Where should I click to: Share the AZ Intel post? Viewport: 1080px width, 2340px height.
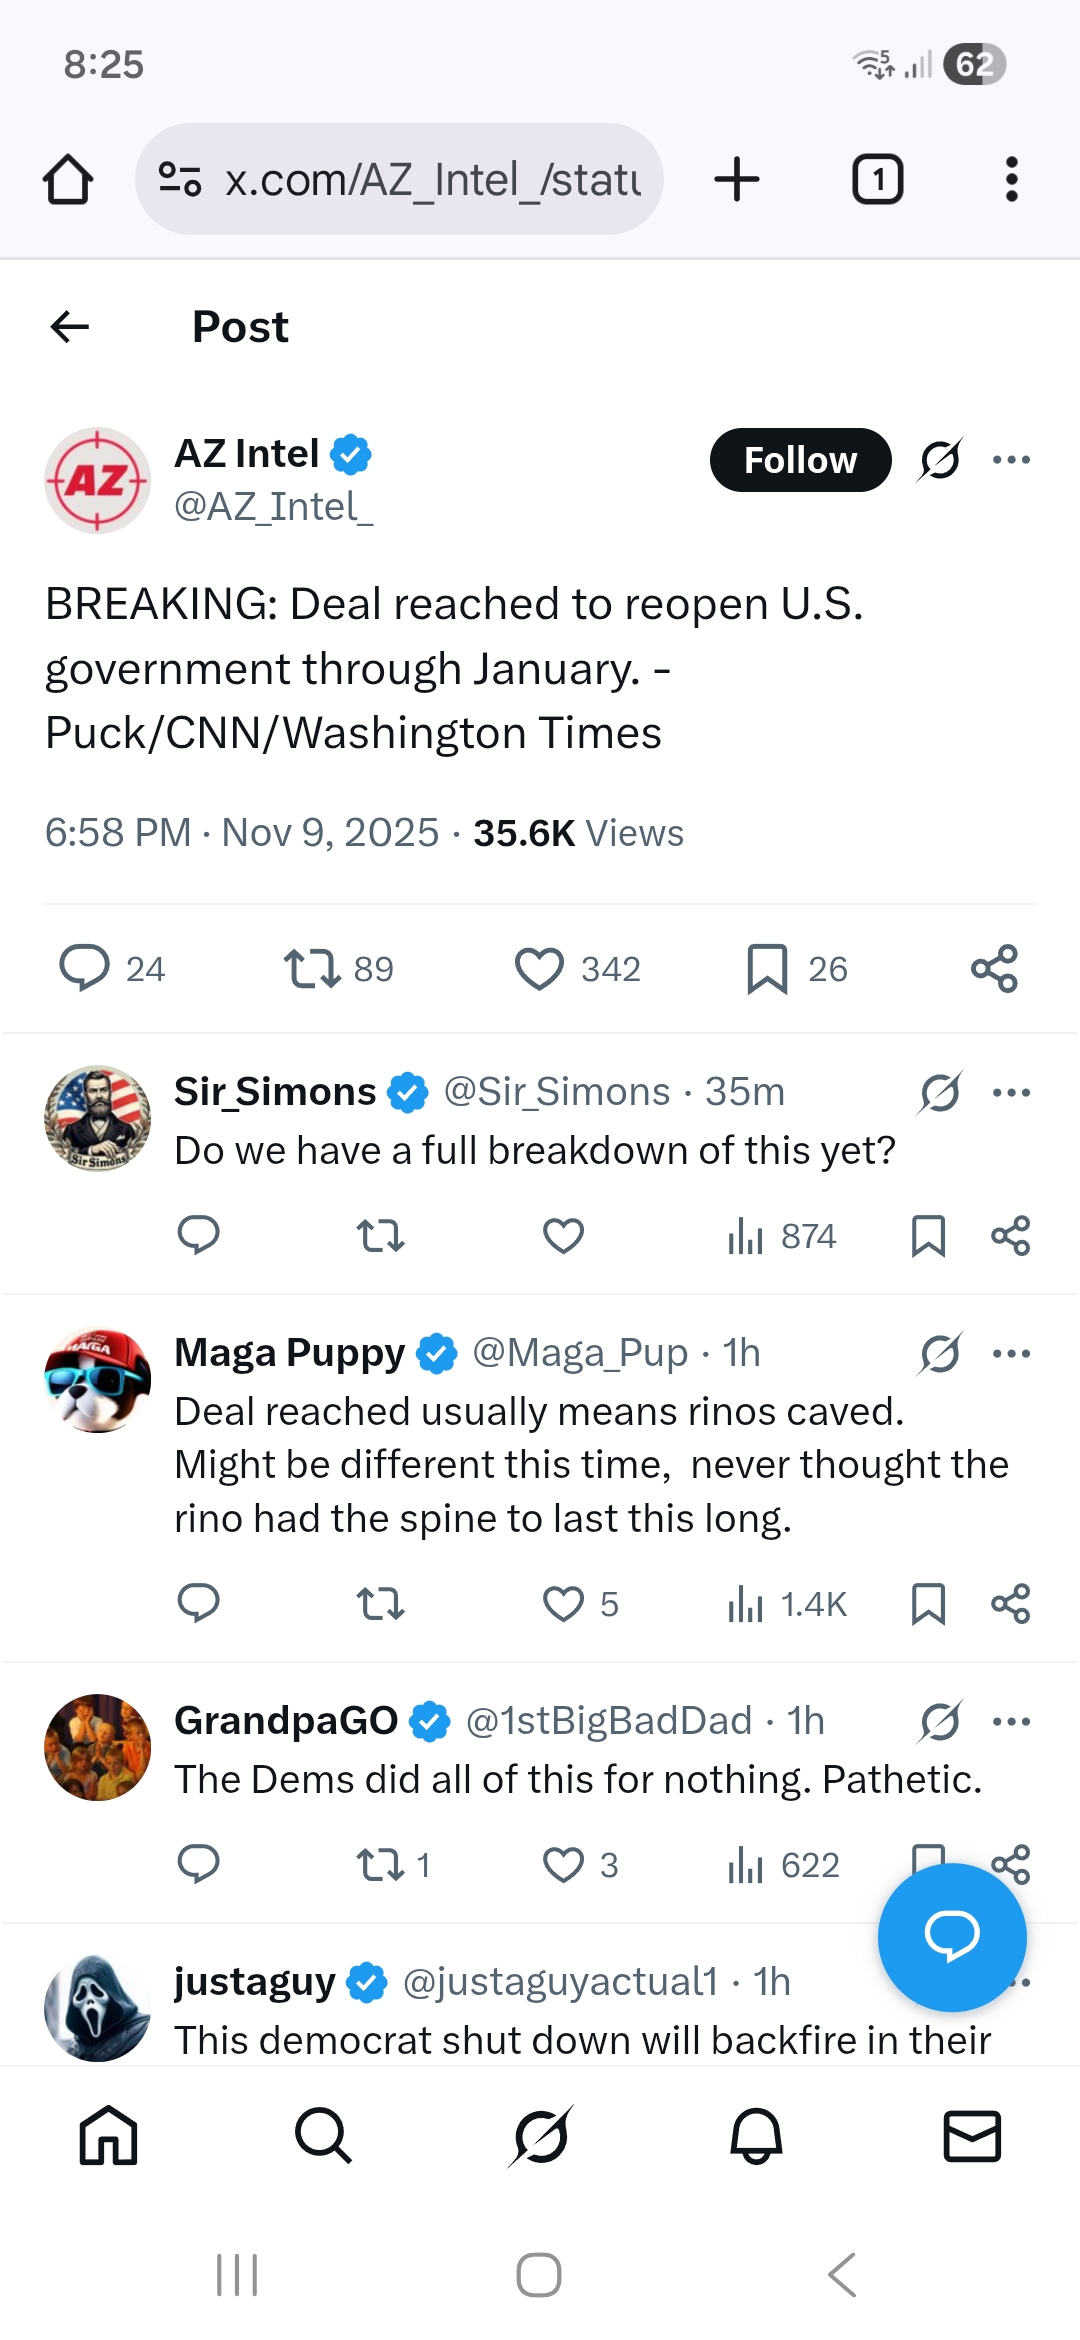pyautogui.click(x=994, y=968)
